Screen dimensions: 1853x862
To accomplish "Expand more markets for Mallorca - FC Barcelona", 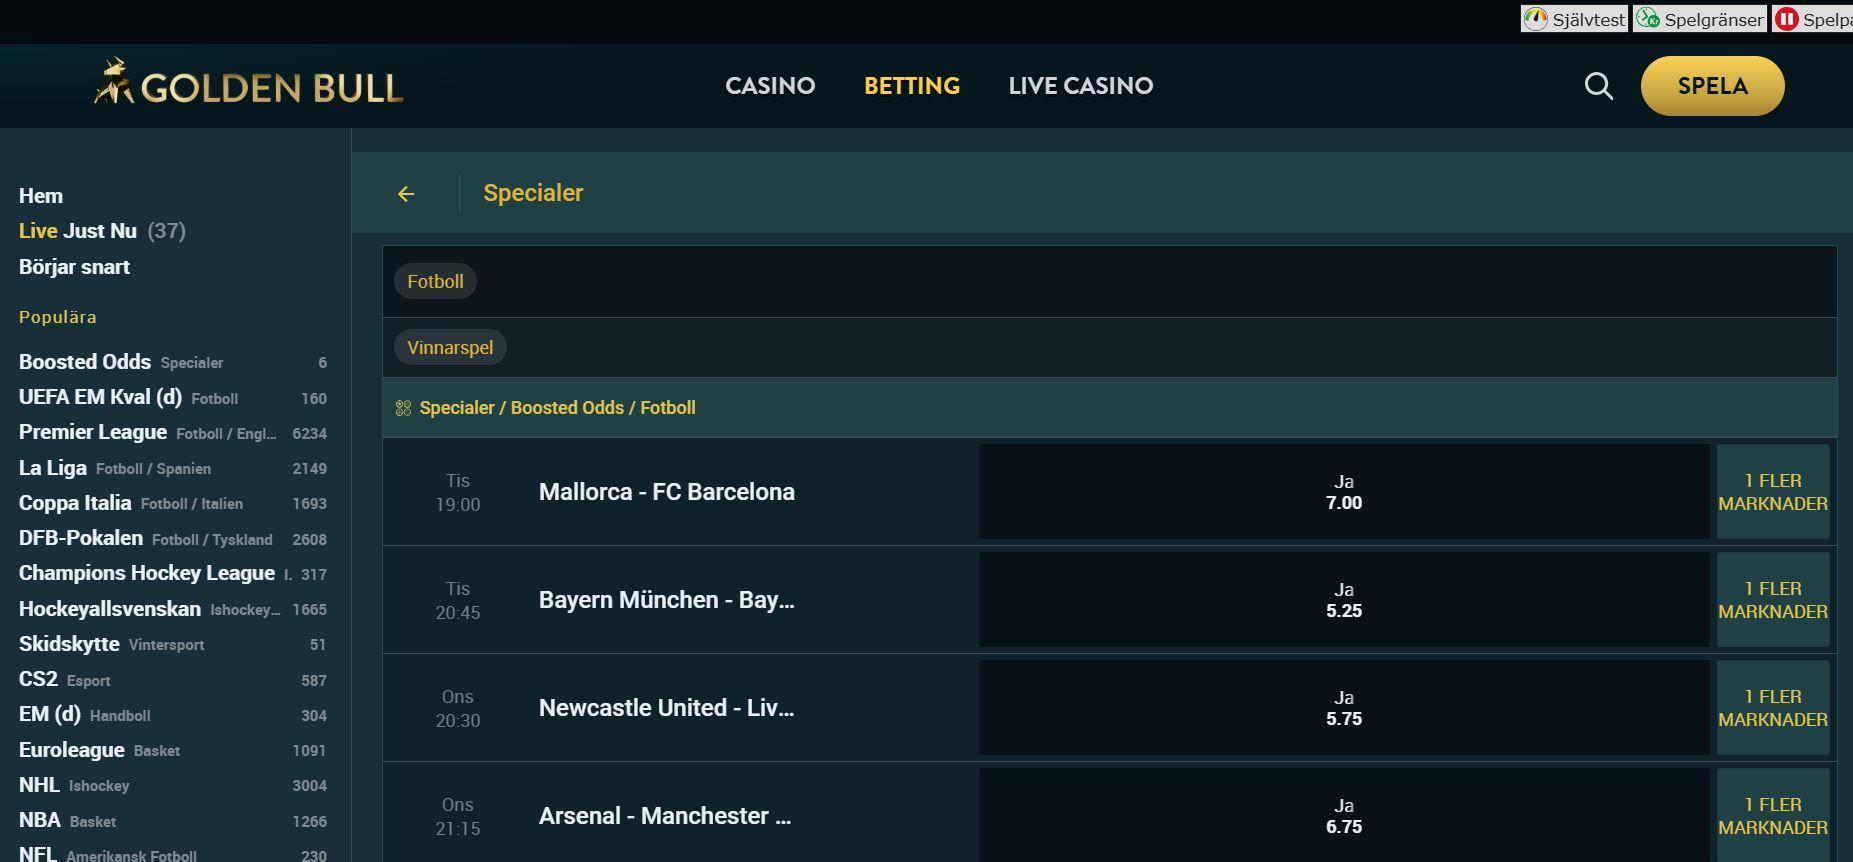I will (x=1773, y=491).
